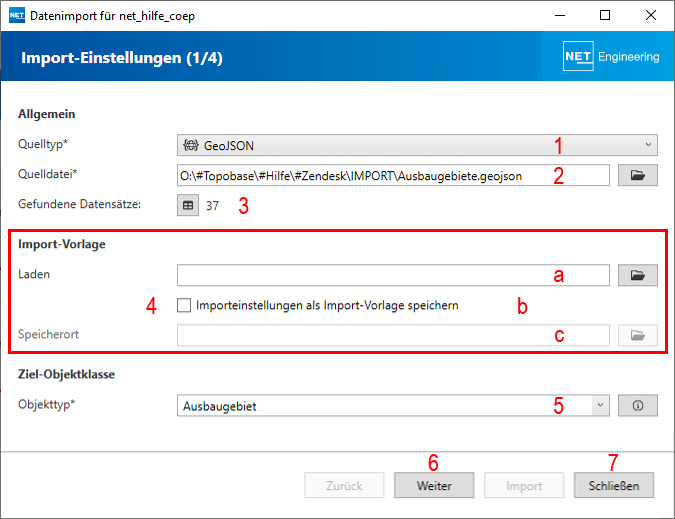Focus the Quelldatei path input field
The image size is (675, 519).
[393, 175]
